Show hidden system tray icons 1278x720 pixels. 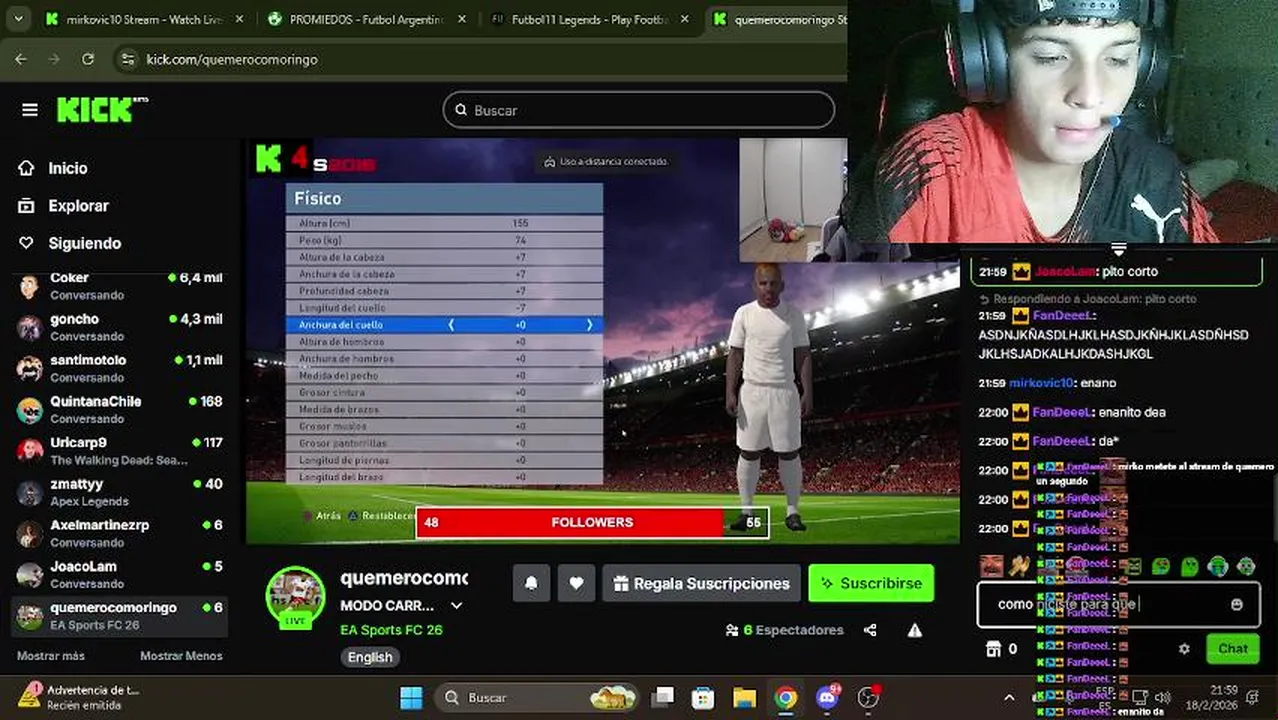(x=1009, y=697)
